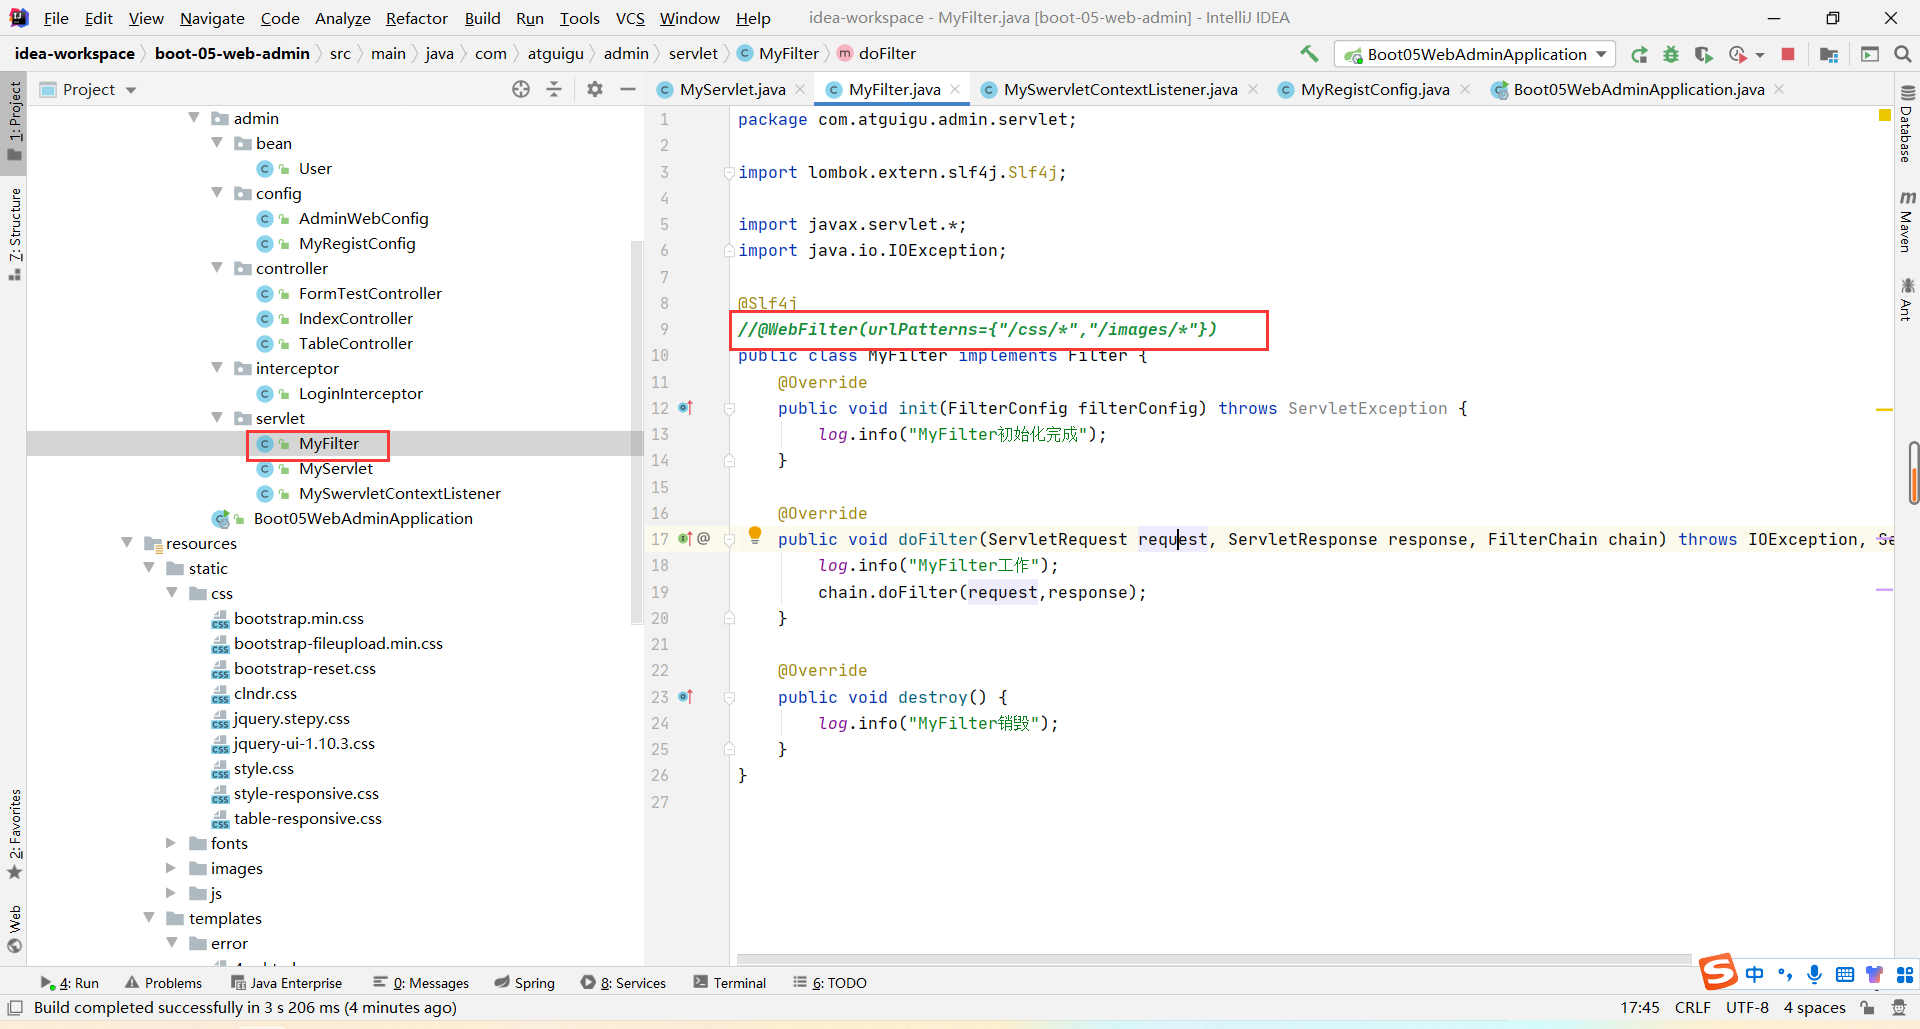Click the CRLF line separator in the status bar
The image size is (1920, 1029).
[1692, 1008]
